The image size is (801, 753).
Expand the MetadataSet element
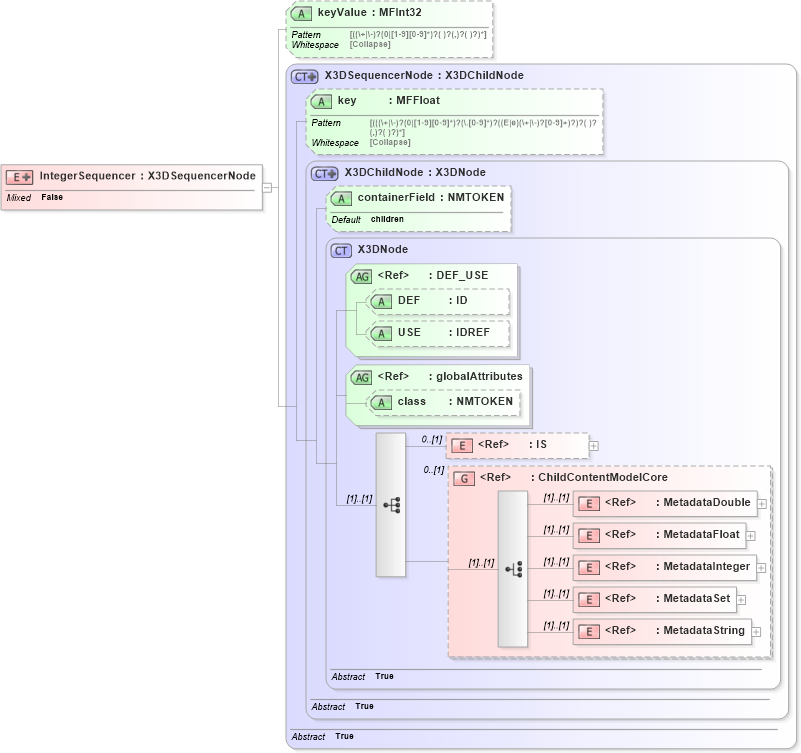[741, 600]
